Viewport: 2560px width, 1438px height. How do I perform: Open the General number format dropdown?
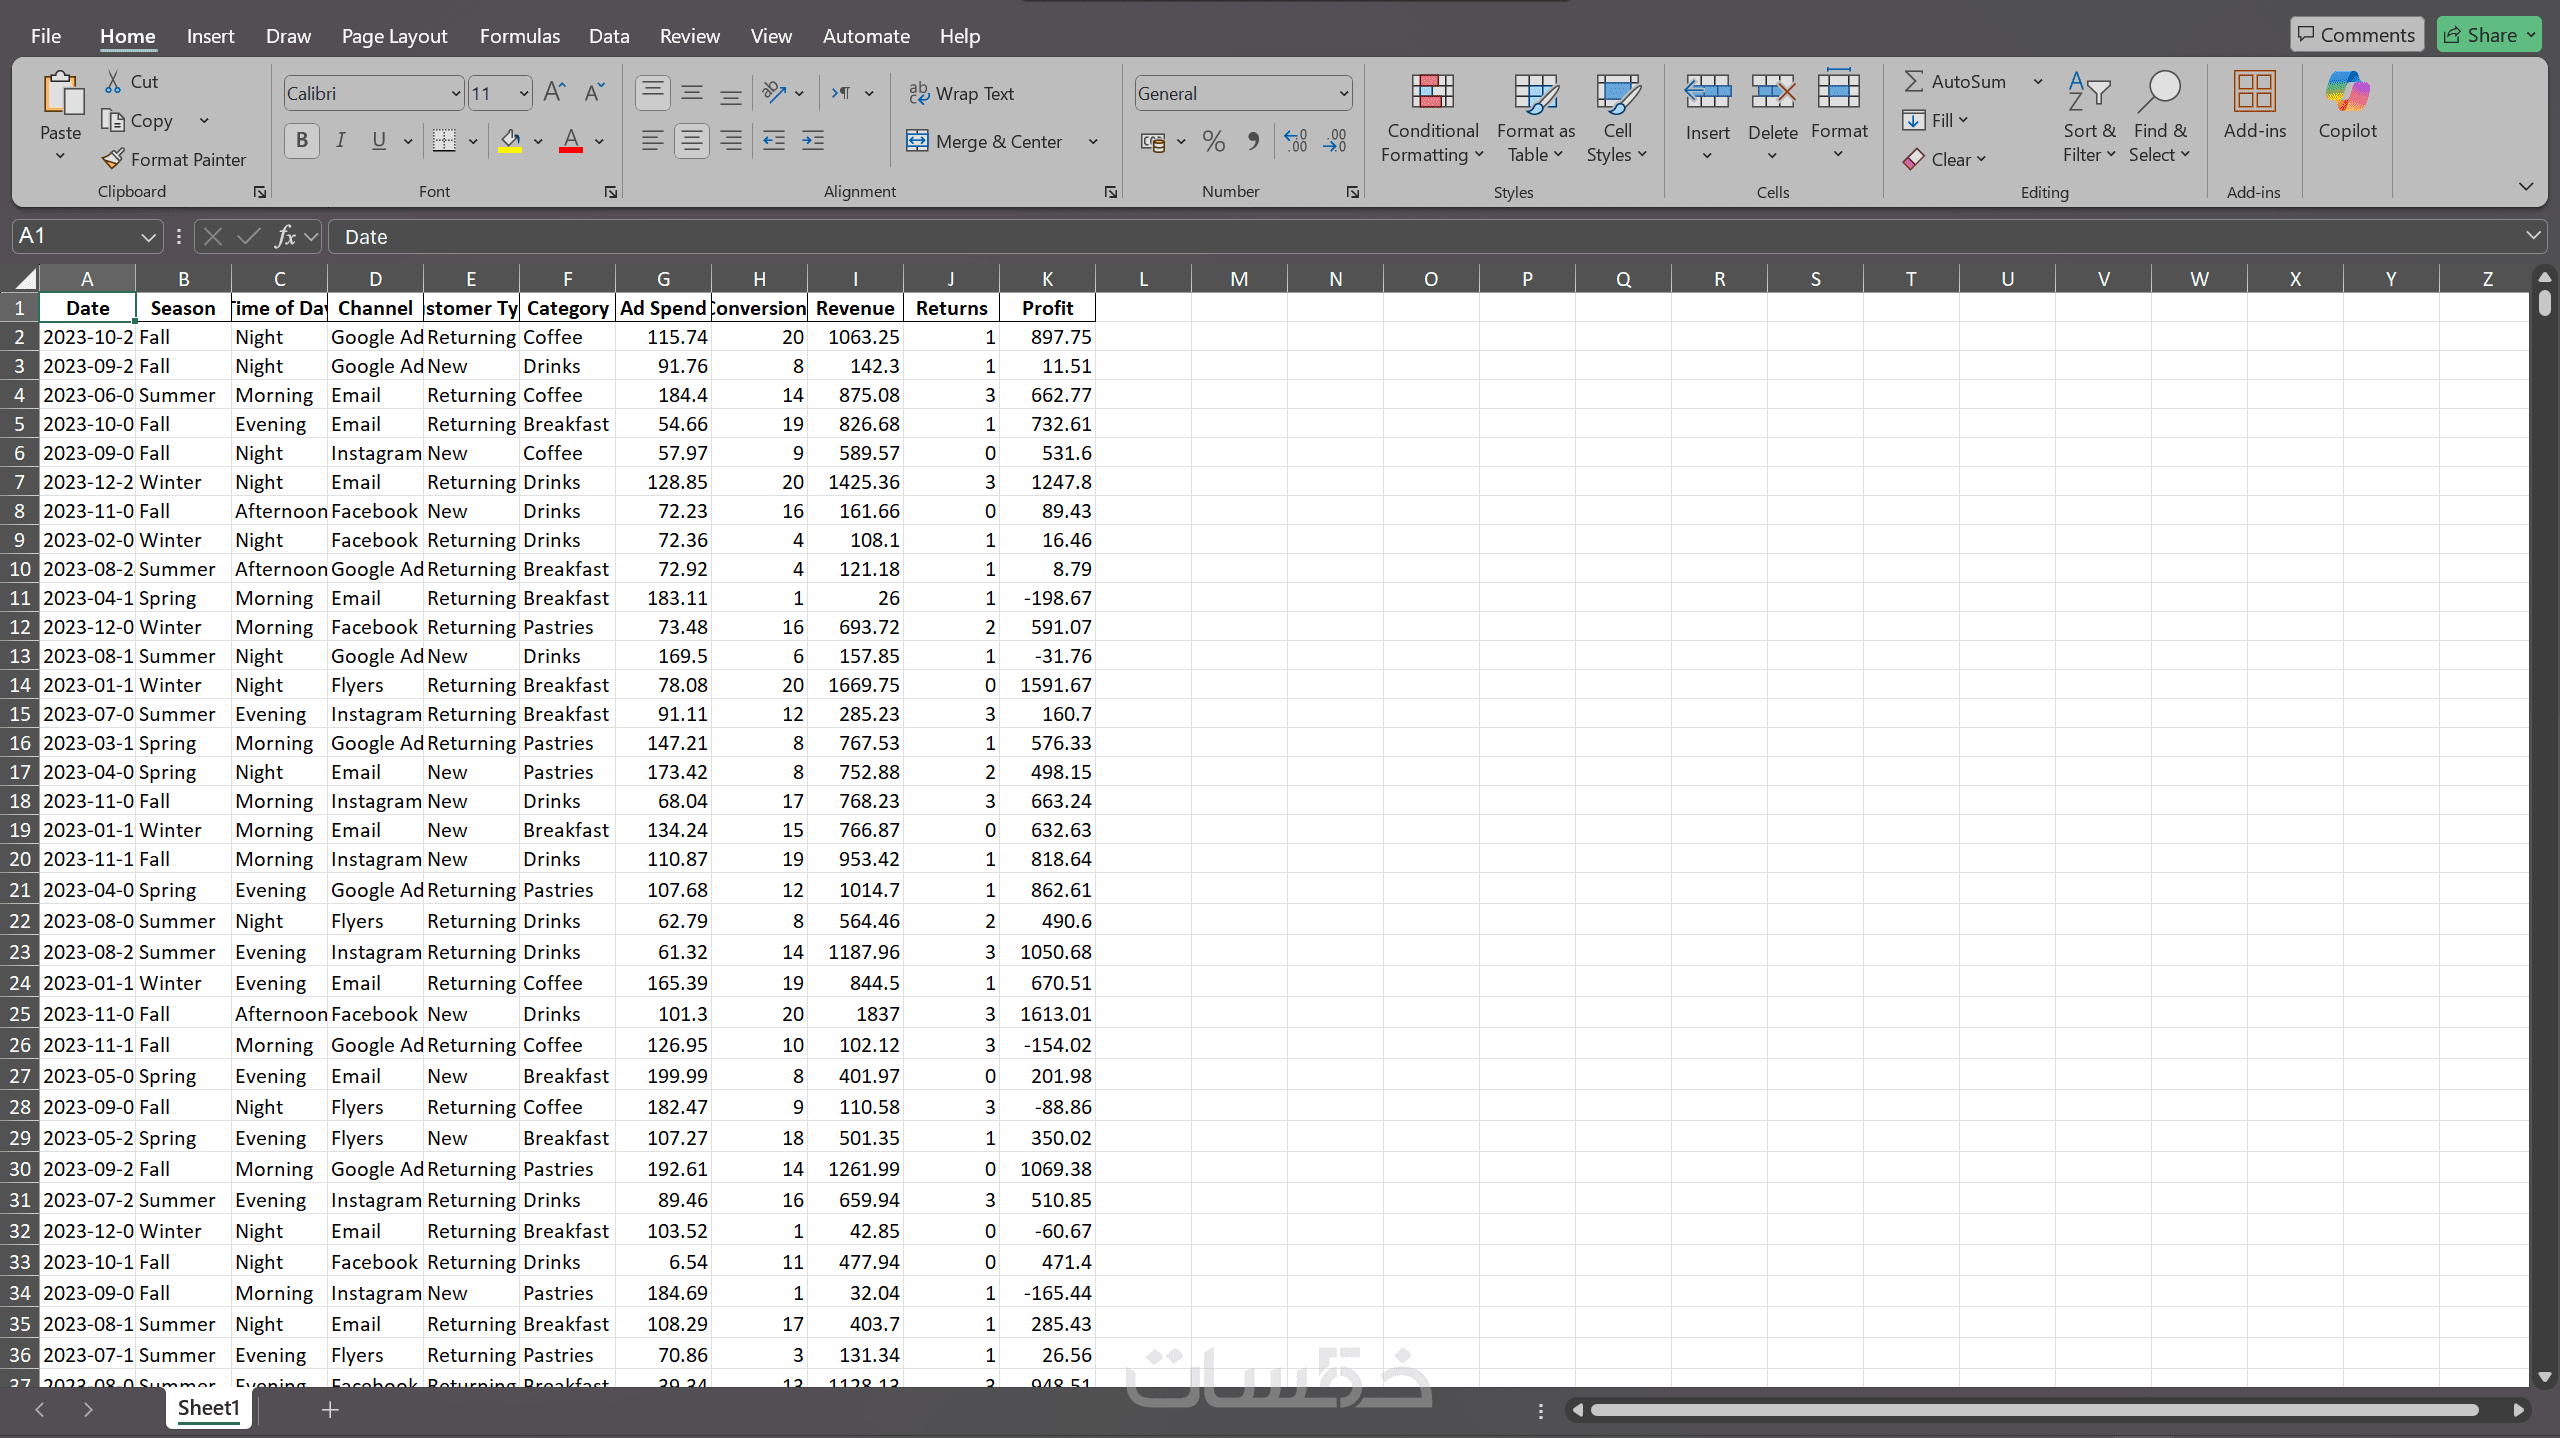pos(1343,94)
